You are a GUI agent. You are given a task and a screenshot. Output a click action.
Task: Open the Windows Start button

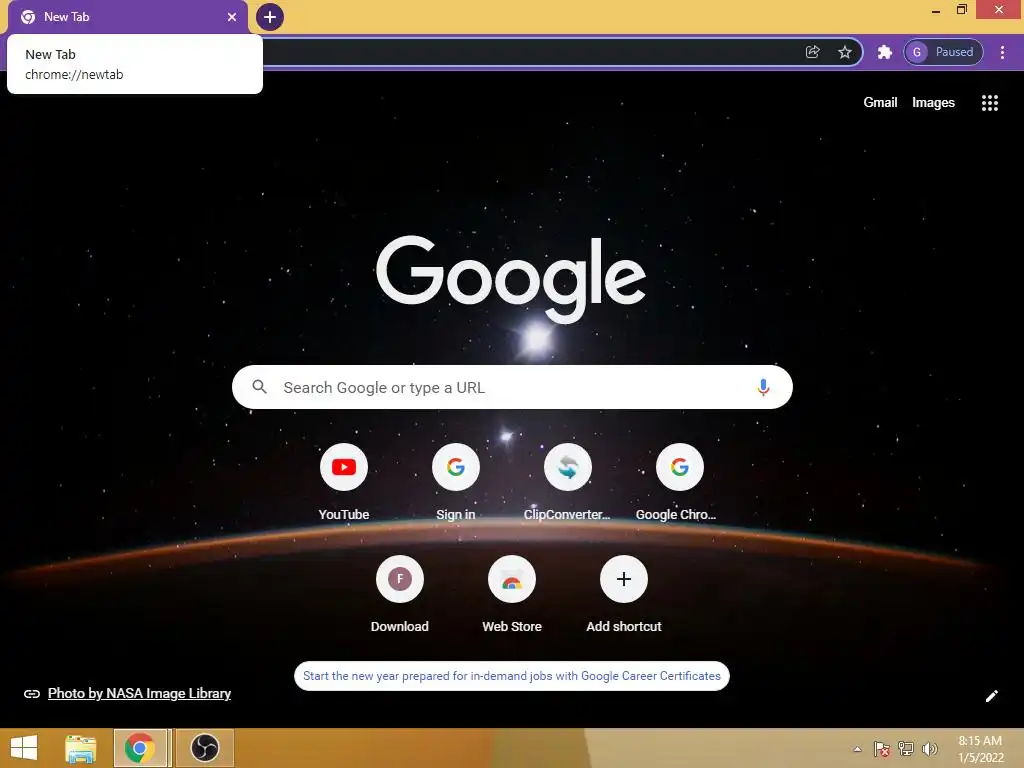(24, 748)
